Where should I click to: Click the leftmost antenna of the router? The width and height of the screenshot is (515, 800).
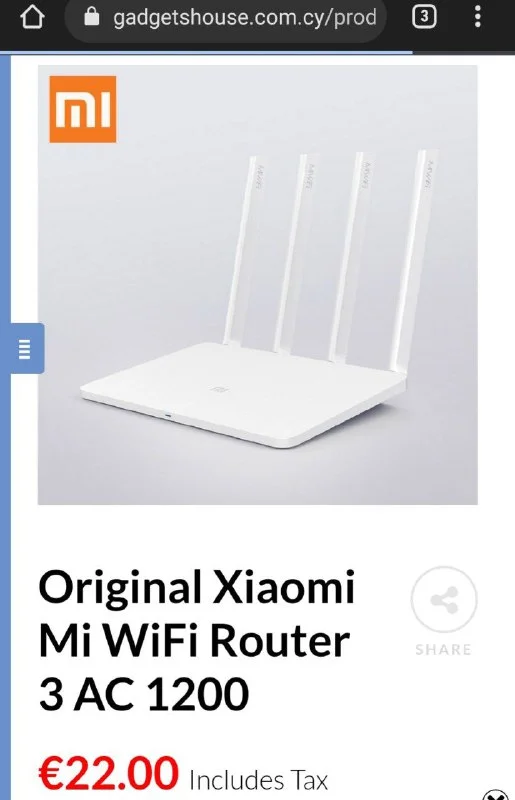point(238,253)
